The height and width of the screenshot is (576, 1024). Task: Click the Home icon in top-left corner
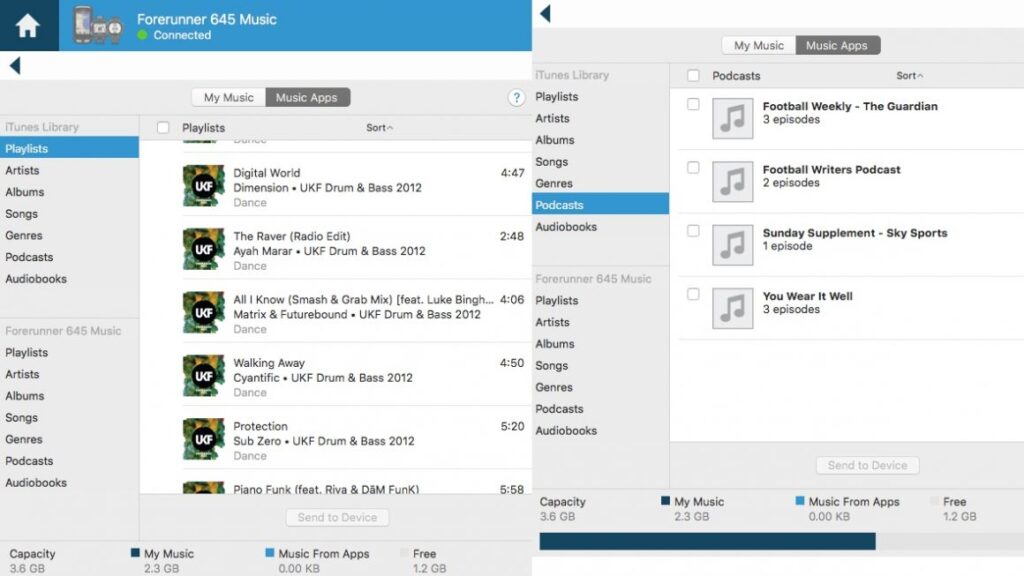(x=27, y=26)
